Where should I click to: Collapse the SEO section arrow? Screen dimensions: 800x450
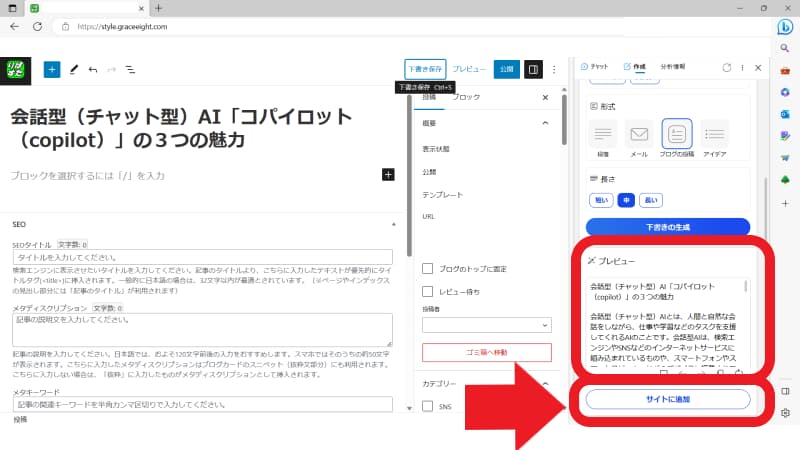pyautogui.click(x=393, y=224)
